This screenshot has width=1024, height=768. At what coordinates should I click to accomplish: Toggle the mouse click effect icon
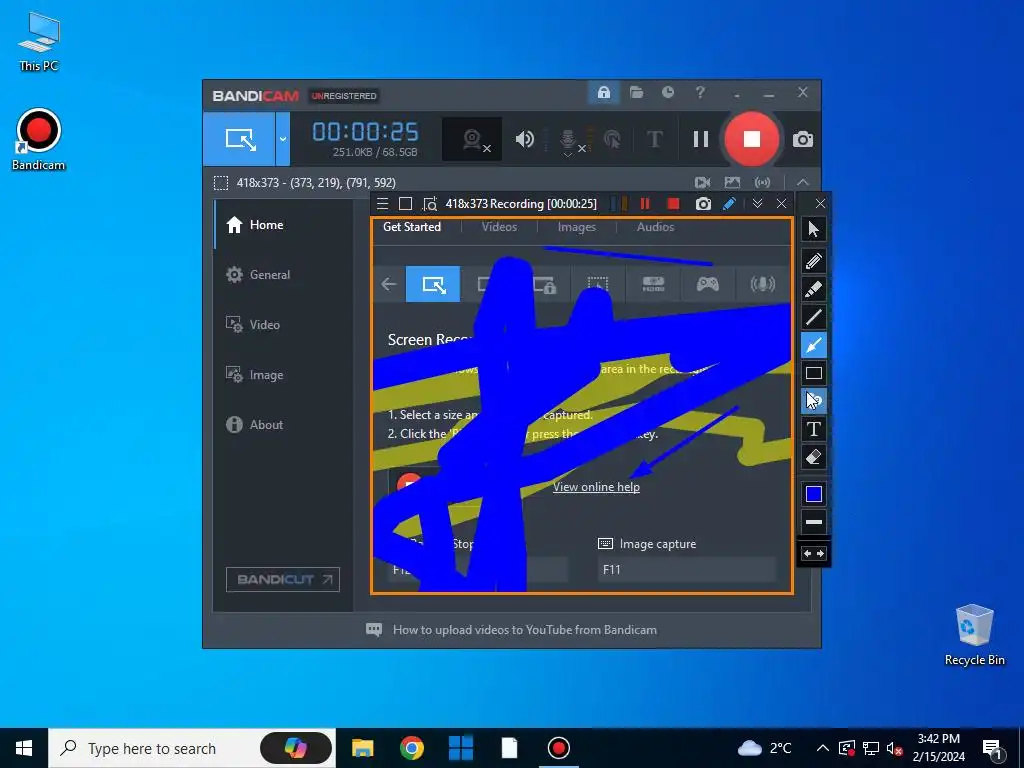pyautogui.click(x=612, y=139)
